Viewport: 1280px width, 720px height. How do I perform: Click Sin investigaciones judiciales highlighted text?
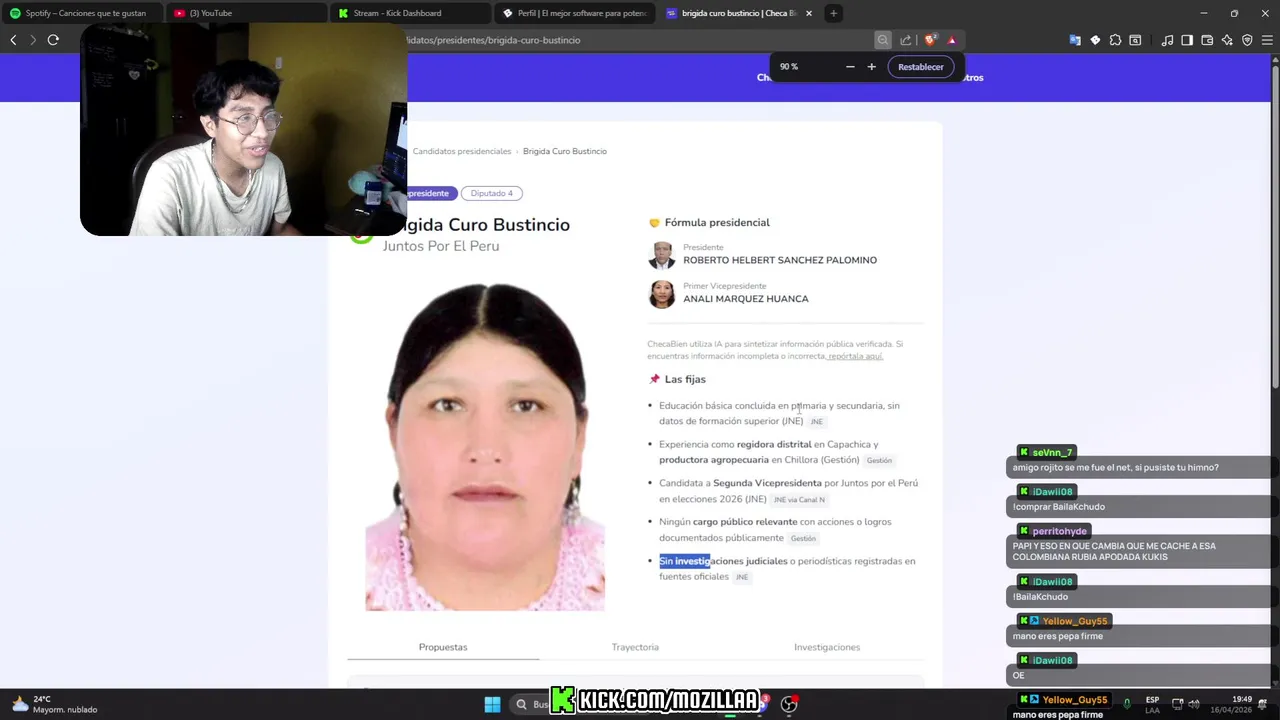click(x=723, y=561)
